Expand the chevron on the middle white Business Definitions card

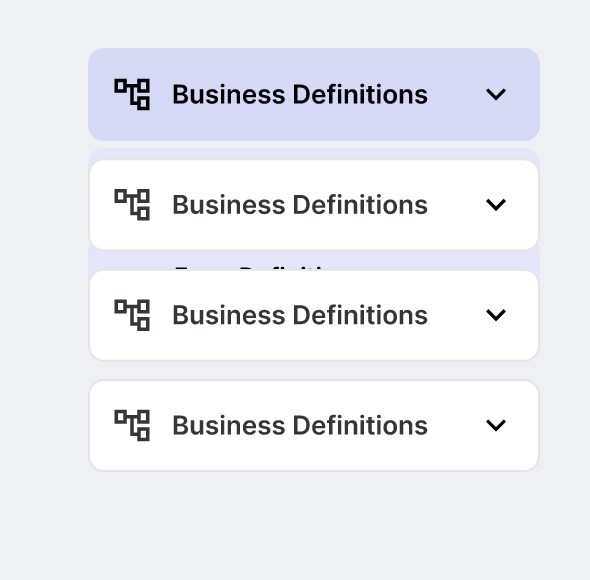coord(496,315)
